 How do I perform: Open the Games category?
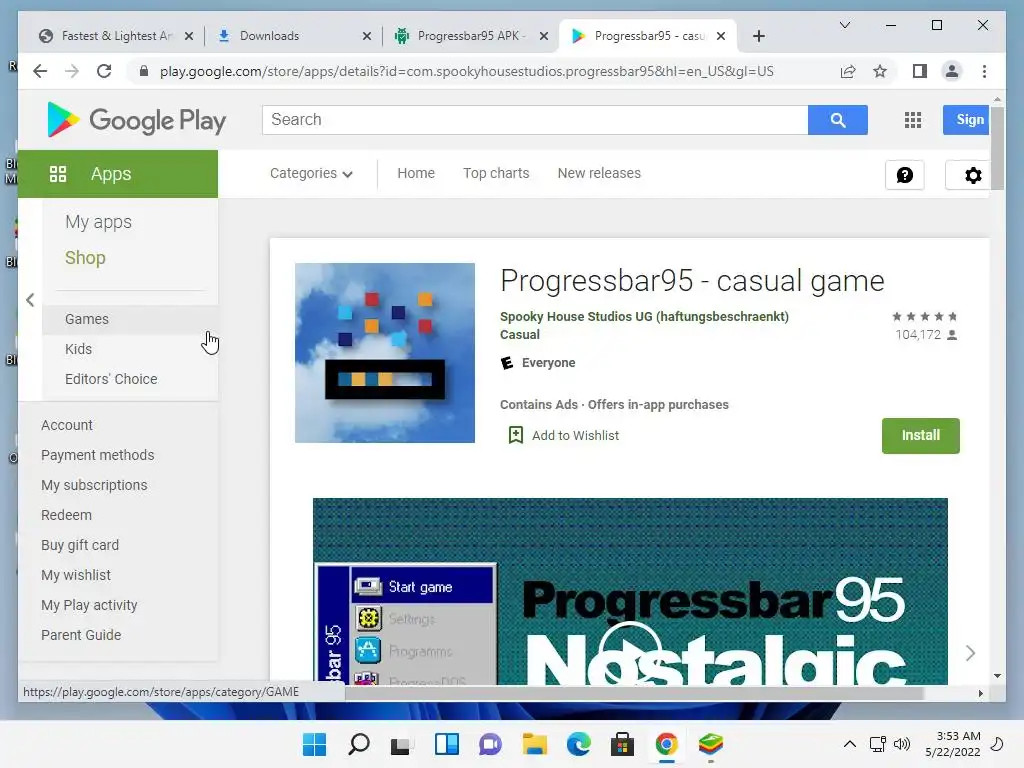click(130, 319)
